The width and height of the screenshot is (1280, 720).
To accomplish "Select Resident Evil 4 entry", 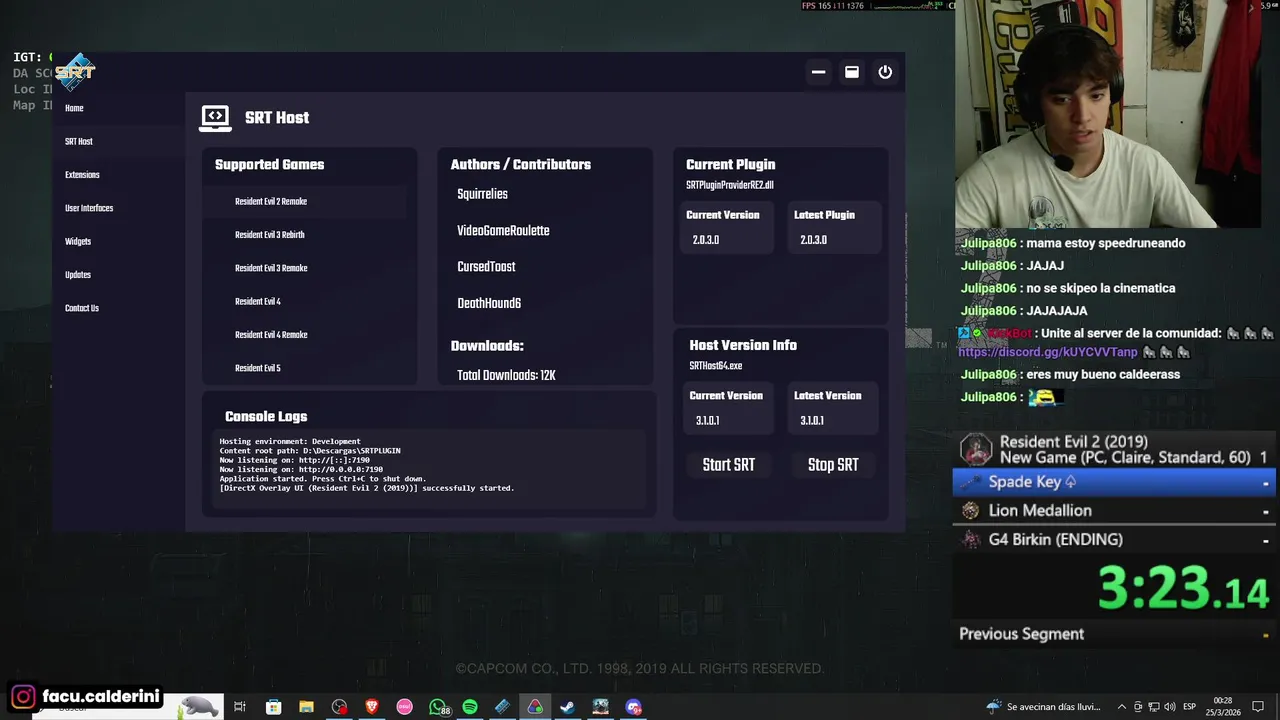I will 258,302.
